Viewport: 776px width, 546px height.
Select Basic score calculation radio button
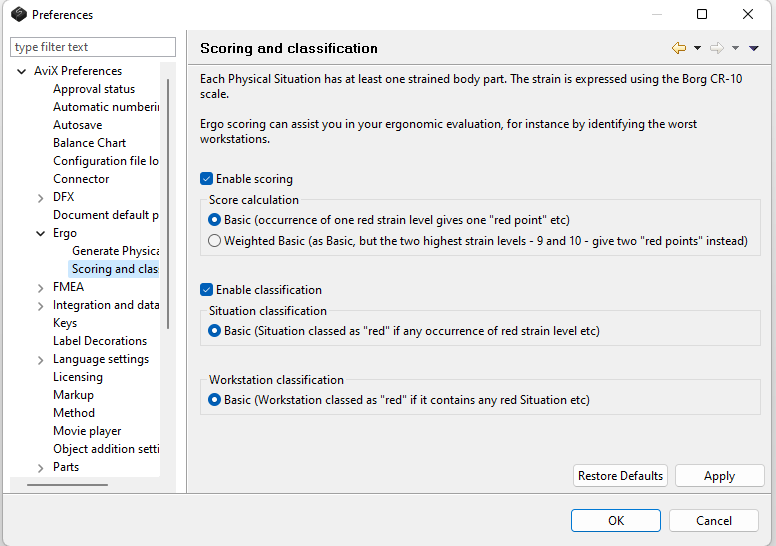[x=215, y=219]
